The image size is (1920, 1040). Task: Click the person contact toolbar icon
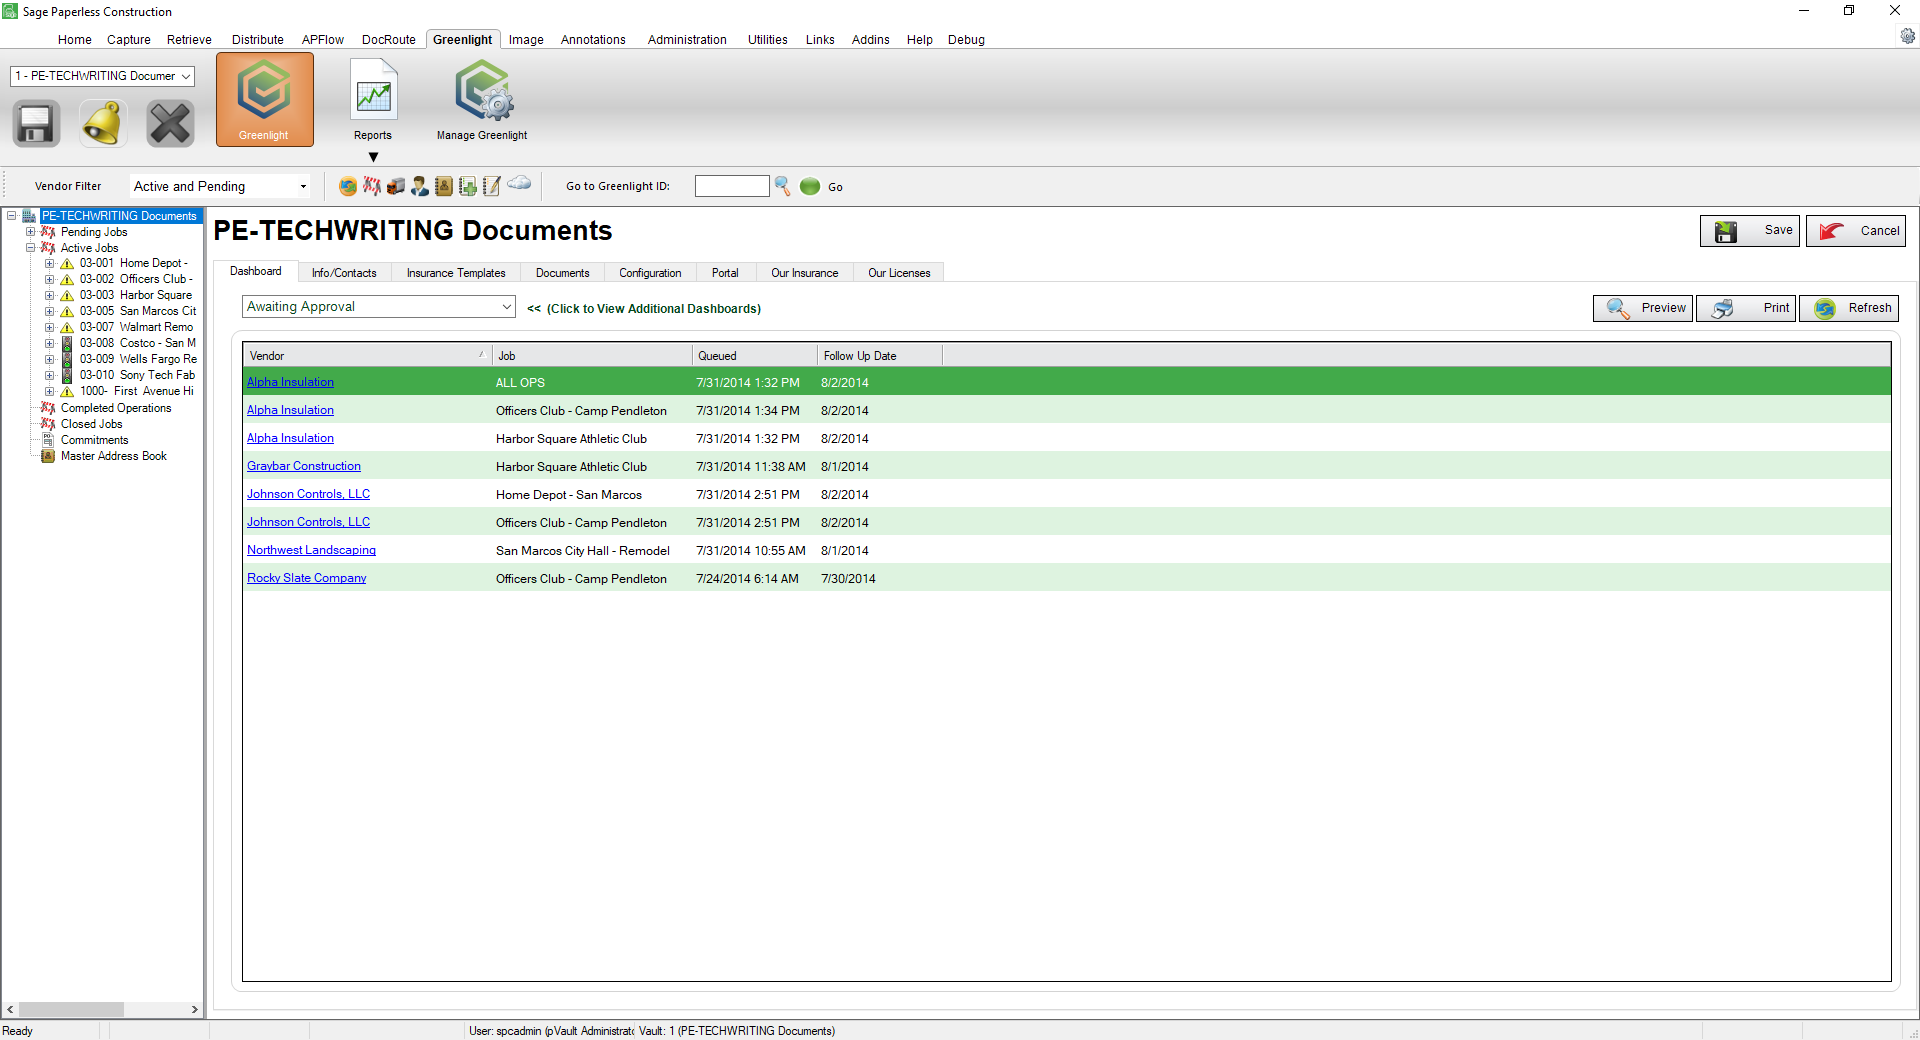(420, 186)
